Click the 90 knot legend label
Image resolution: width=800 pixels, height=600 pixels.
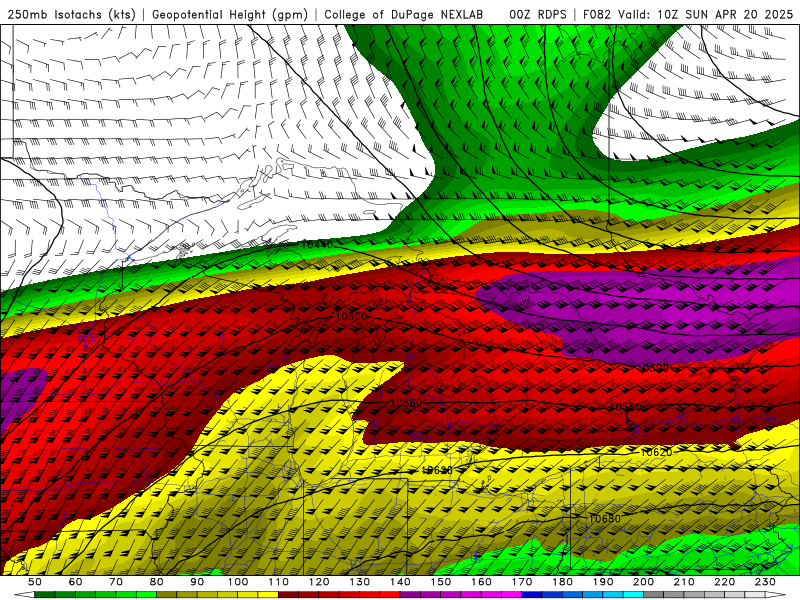click(197, 582)
